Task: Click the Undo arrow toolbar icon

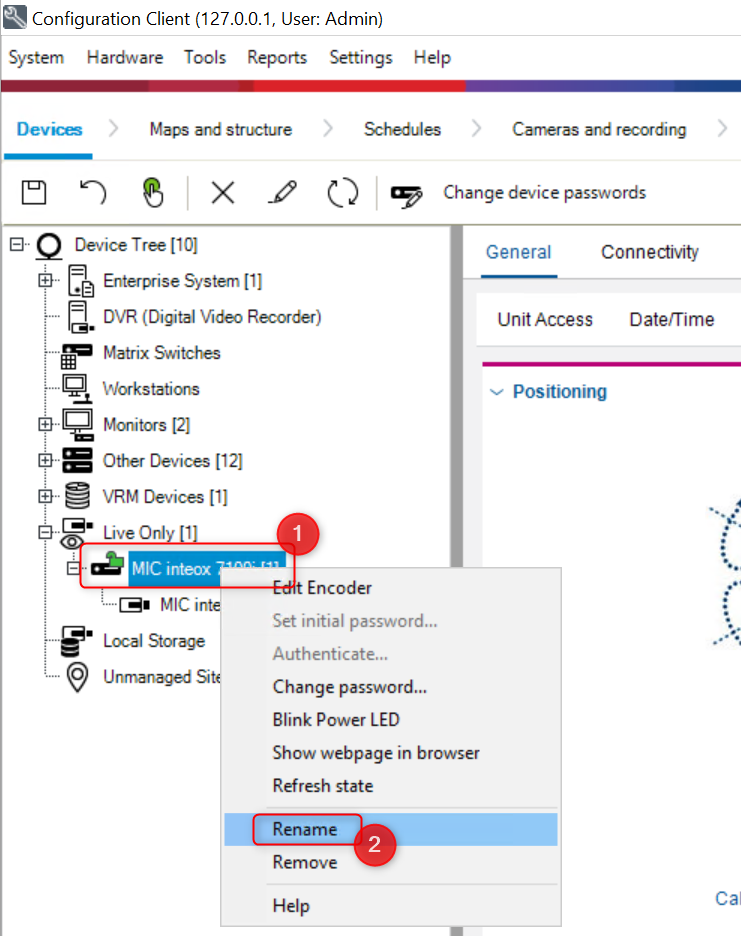Action: coord(93,192)
